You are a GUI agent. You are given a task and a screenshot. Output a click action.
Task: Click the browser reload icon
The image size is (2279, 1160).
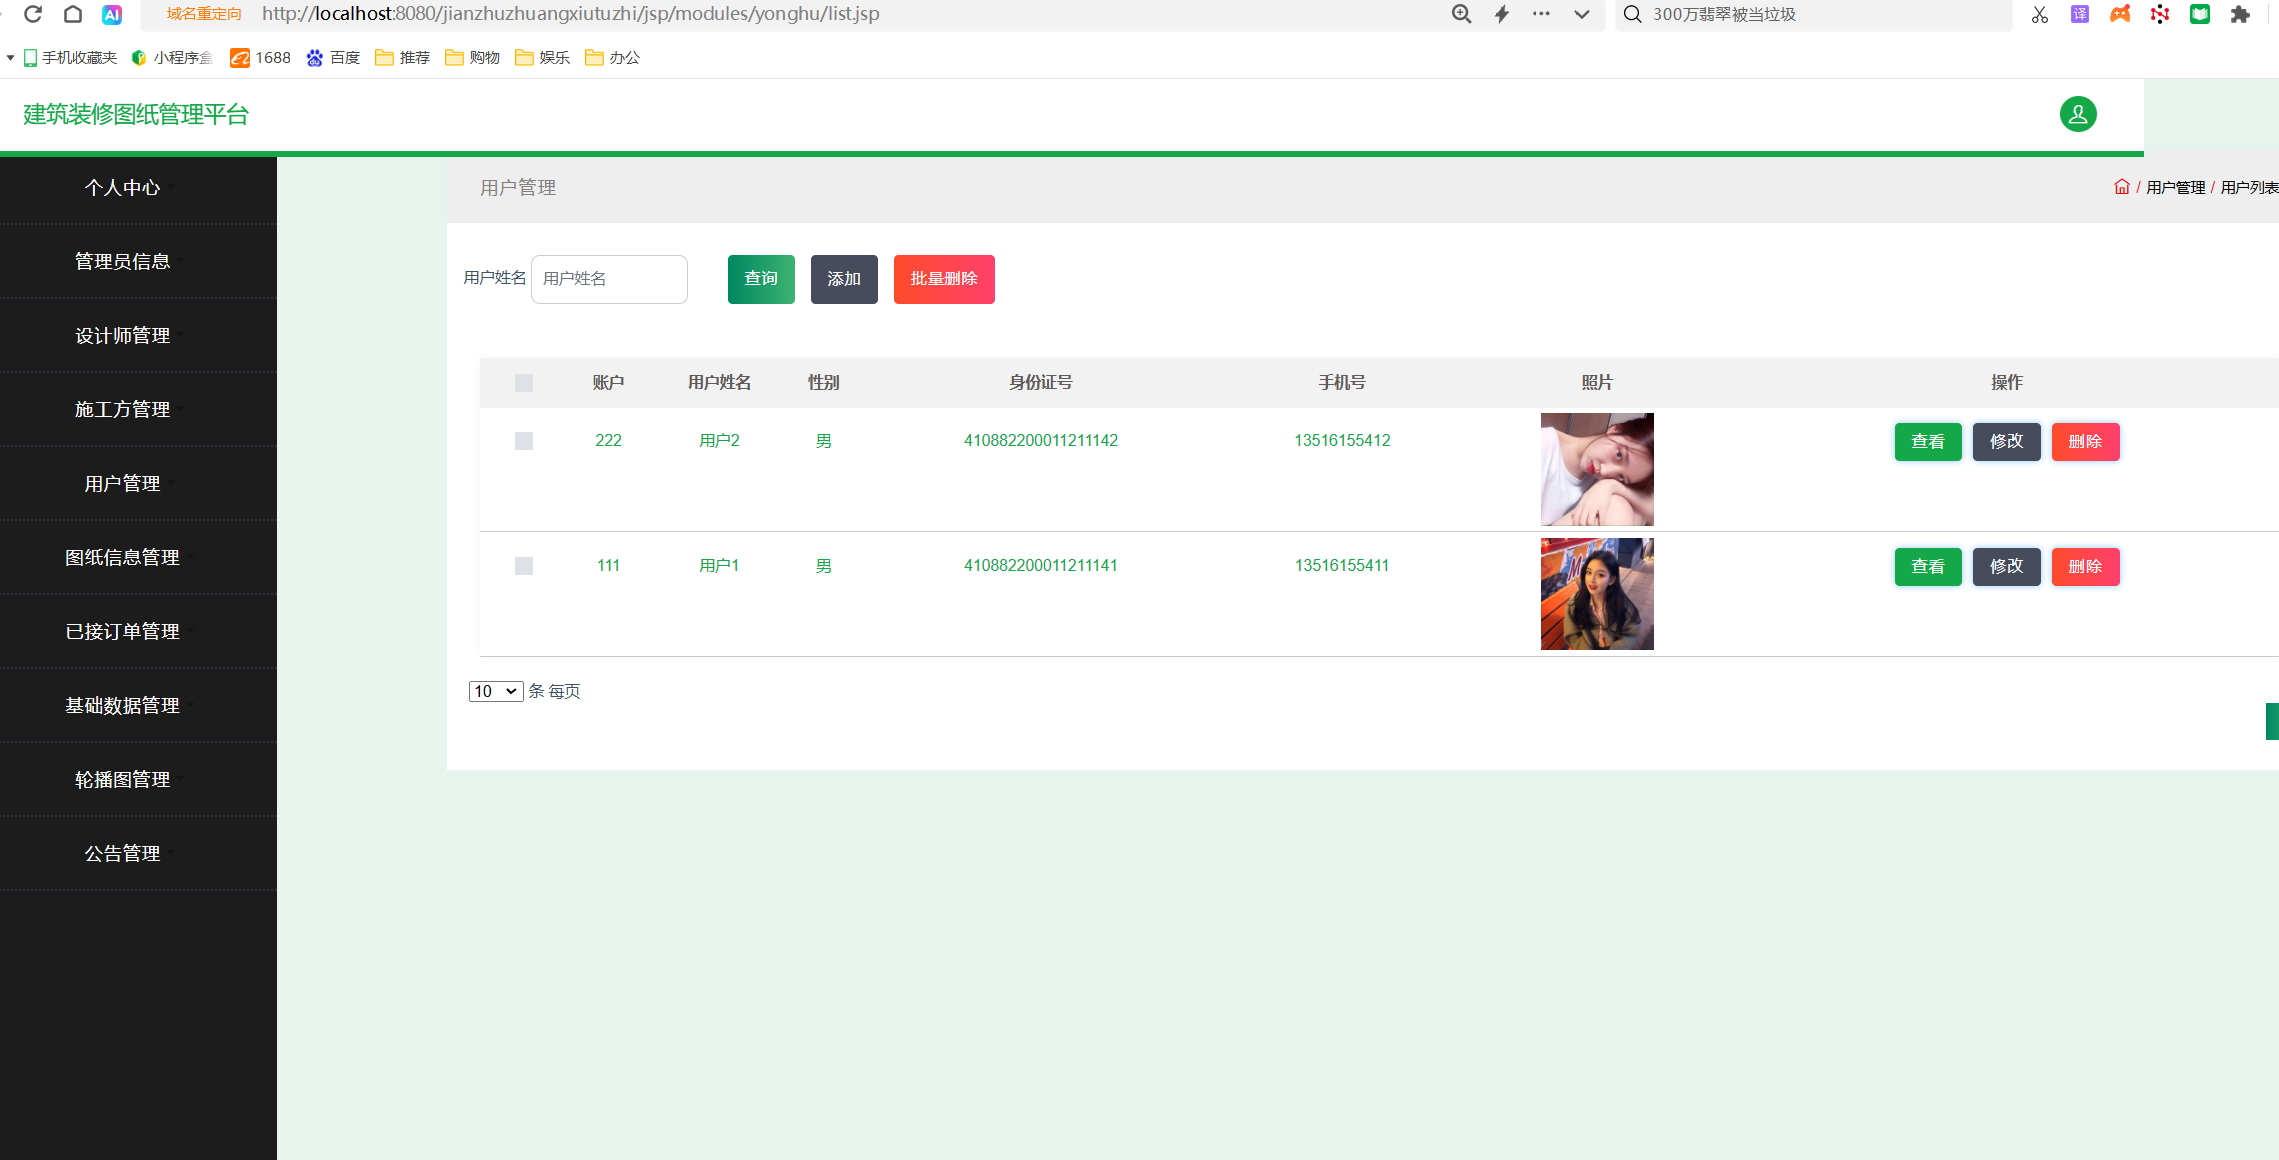coord(33,14)
